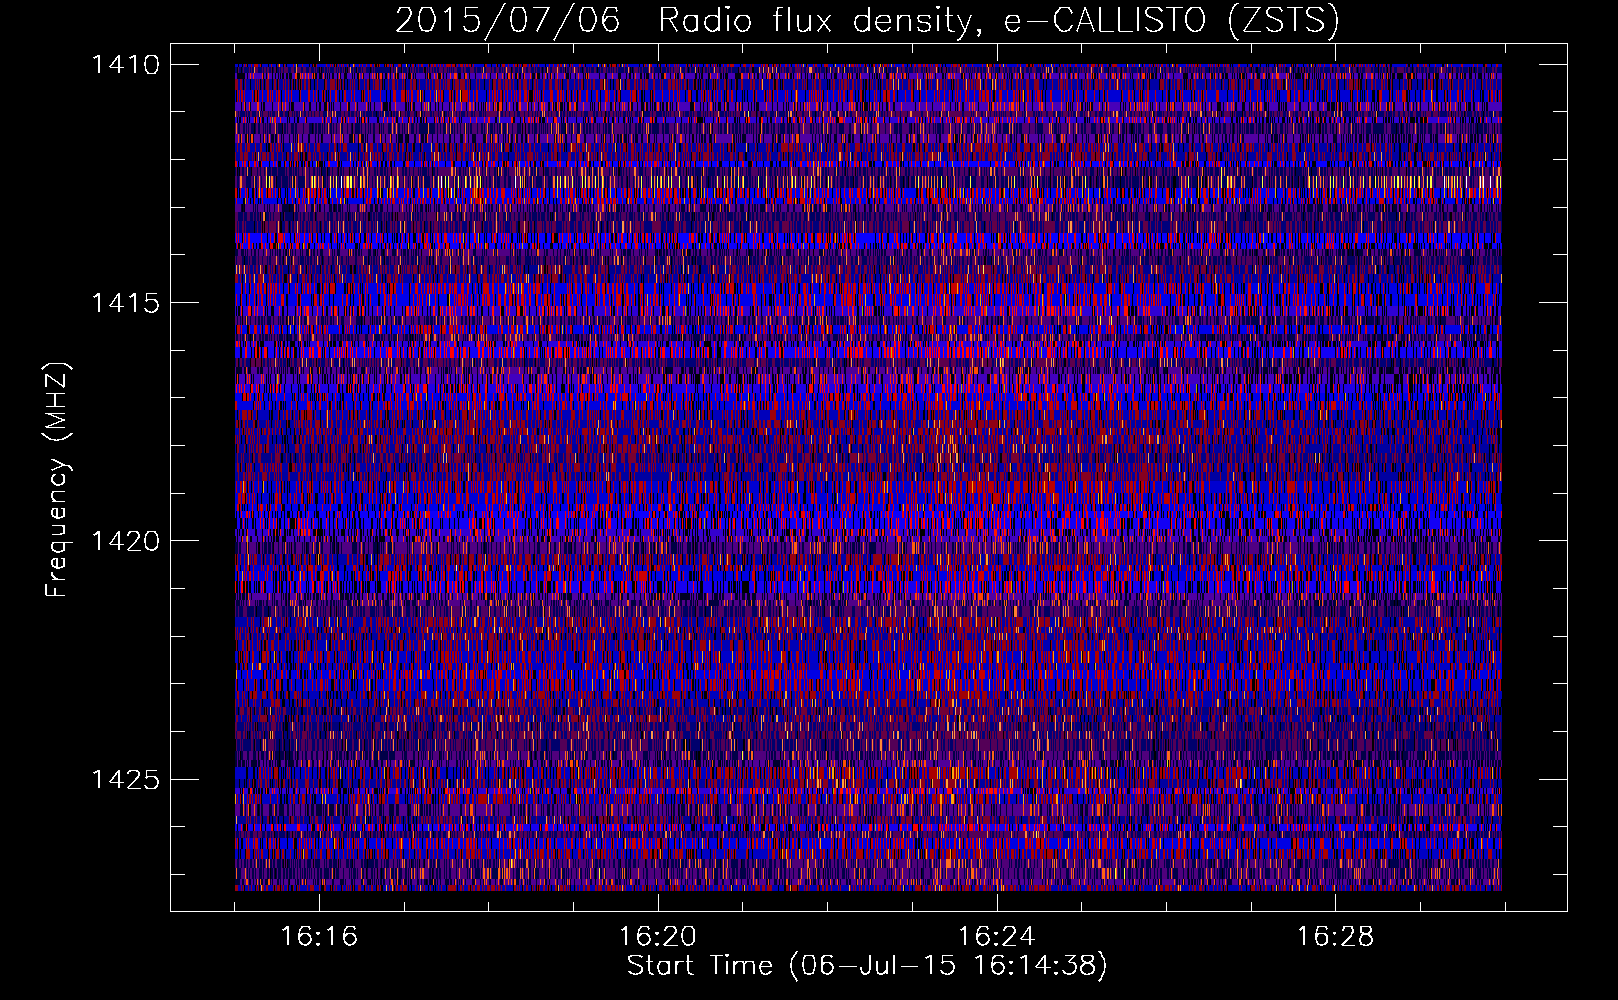Click the "Start Time (06-Jul-15 16:14:38)" label

867,966
